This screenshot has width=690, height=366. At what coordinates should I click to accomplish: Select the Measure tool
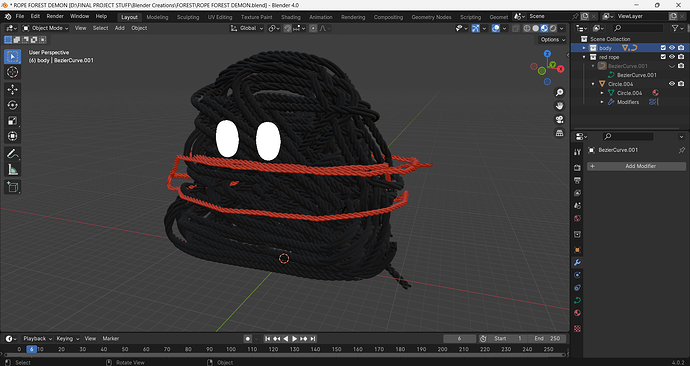(12, 169)
